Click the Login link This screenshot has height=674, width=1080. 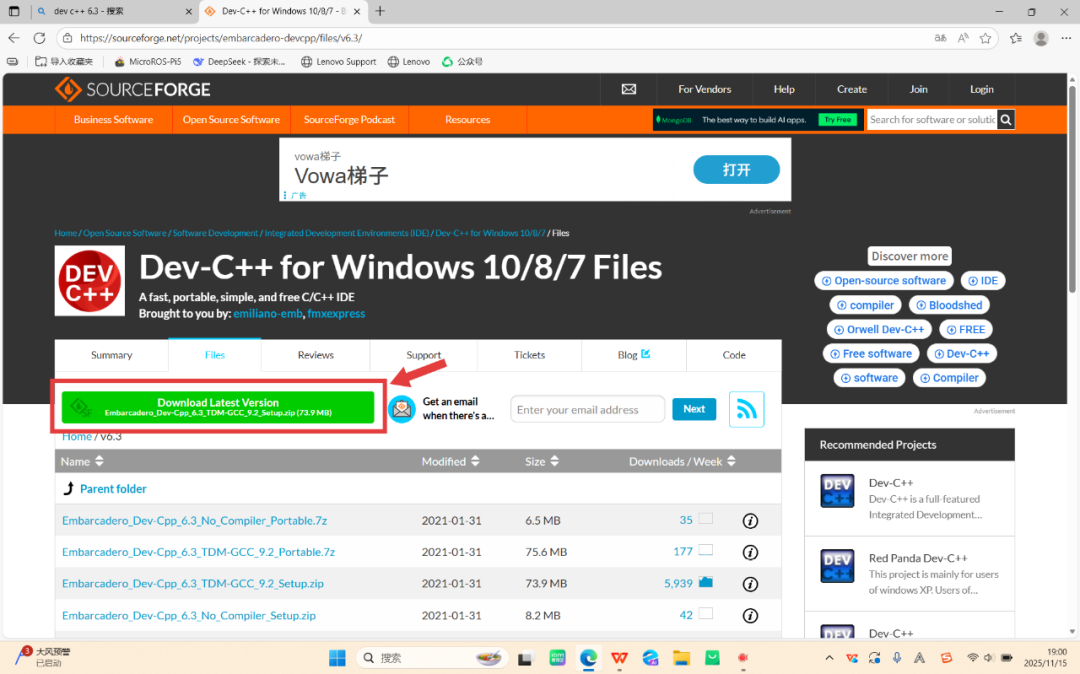pos(982,89)
